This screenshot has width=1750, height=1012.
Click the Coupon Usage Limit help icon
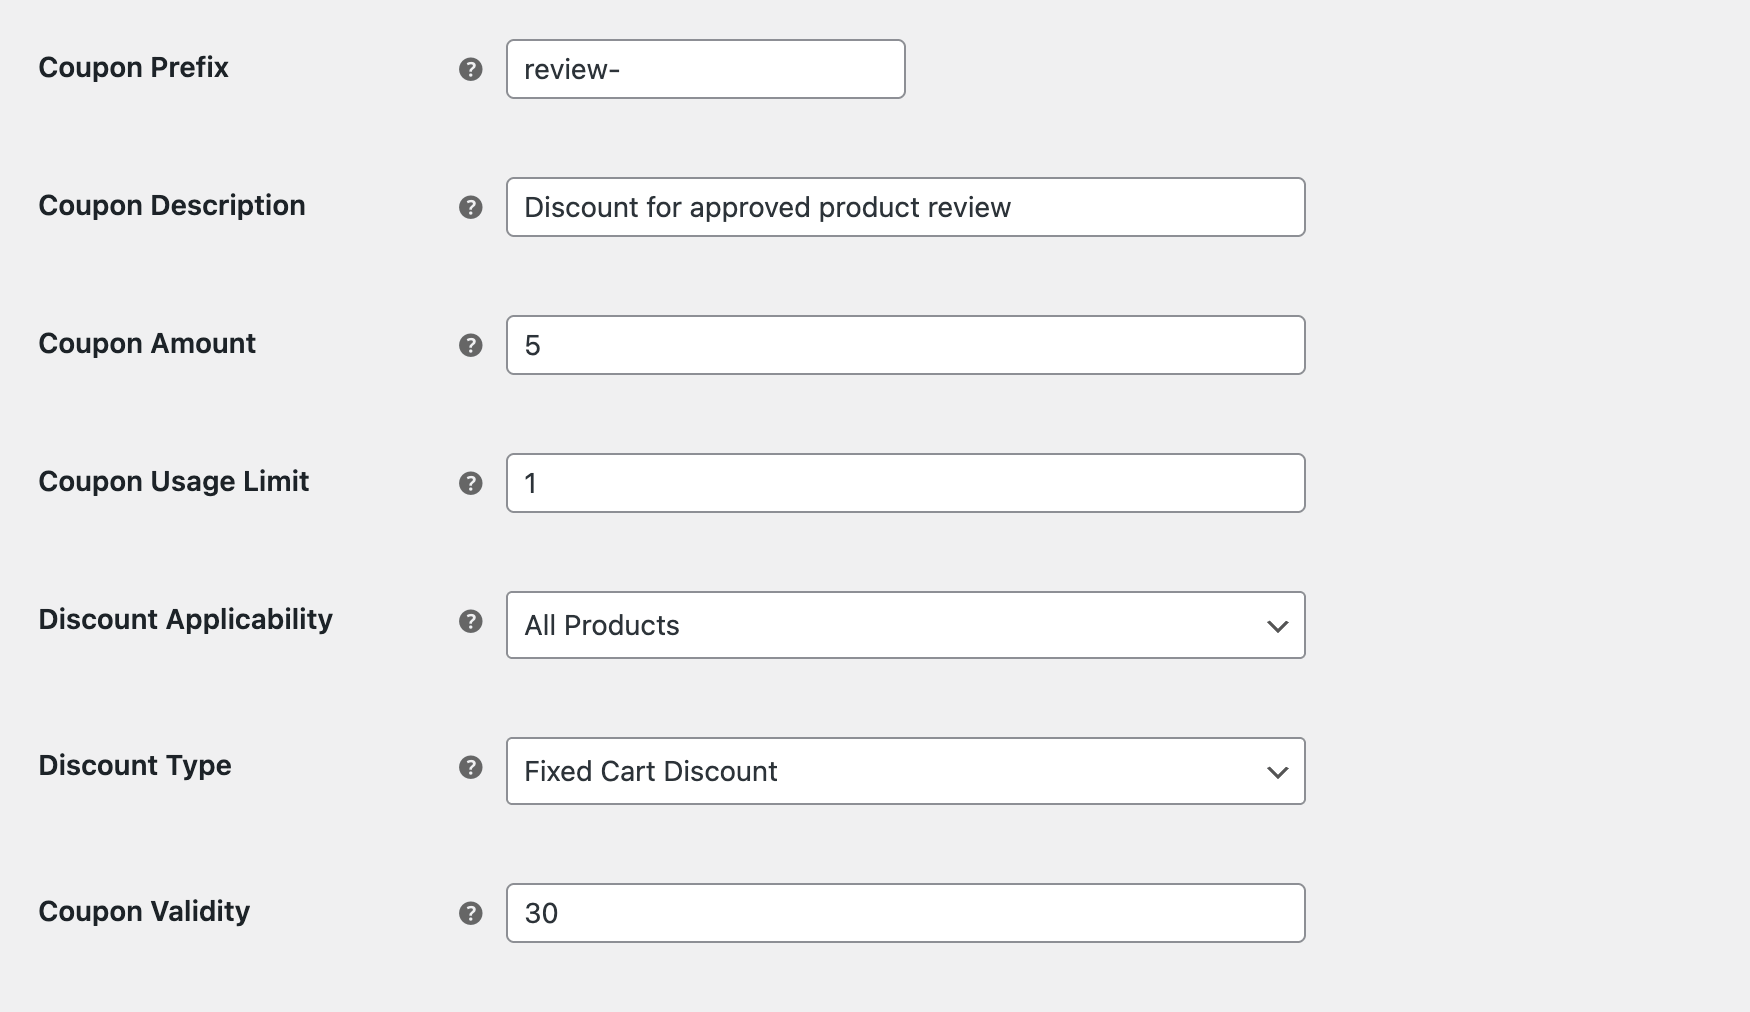(470, 482)
